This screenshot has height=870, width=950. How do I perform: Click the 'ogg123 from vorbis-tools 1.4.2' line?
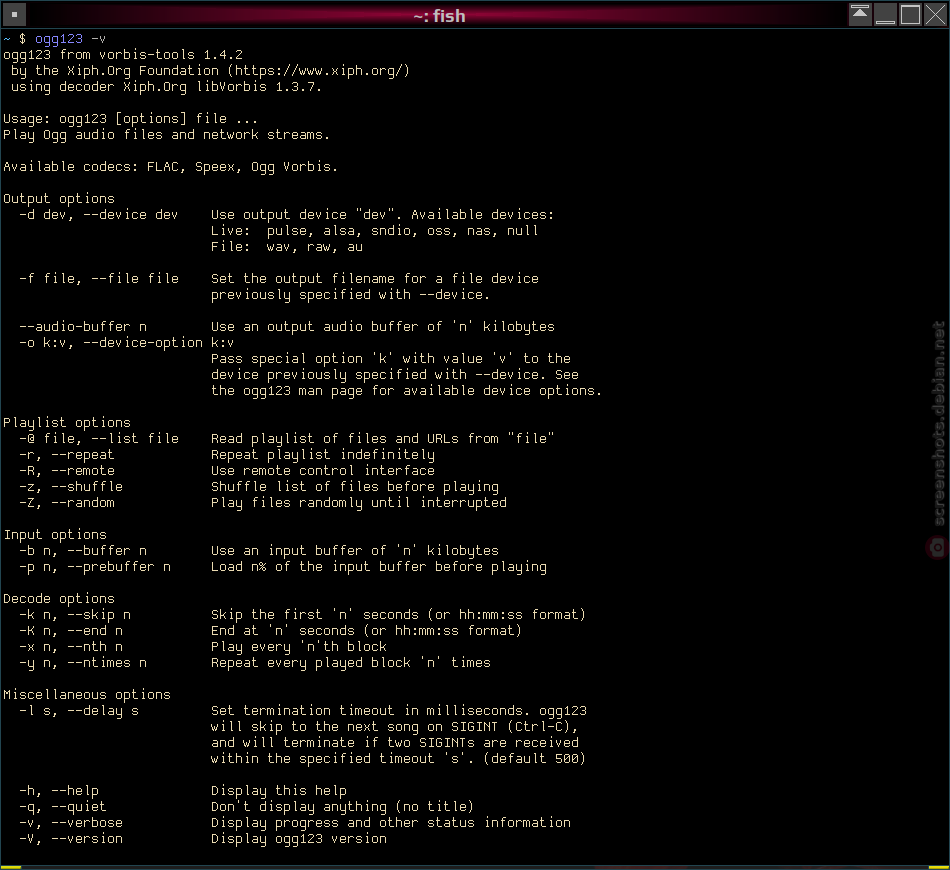point(123,55)
